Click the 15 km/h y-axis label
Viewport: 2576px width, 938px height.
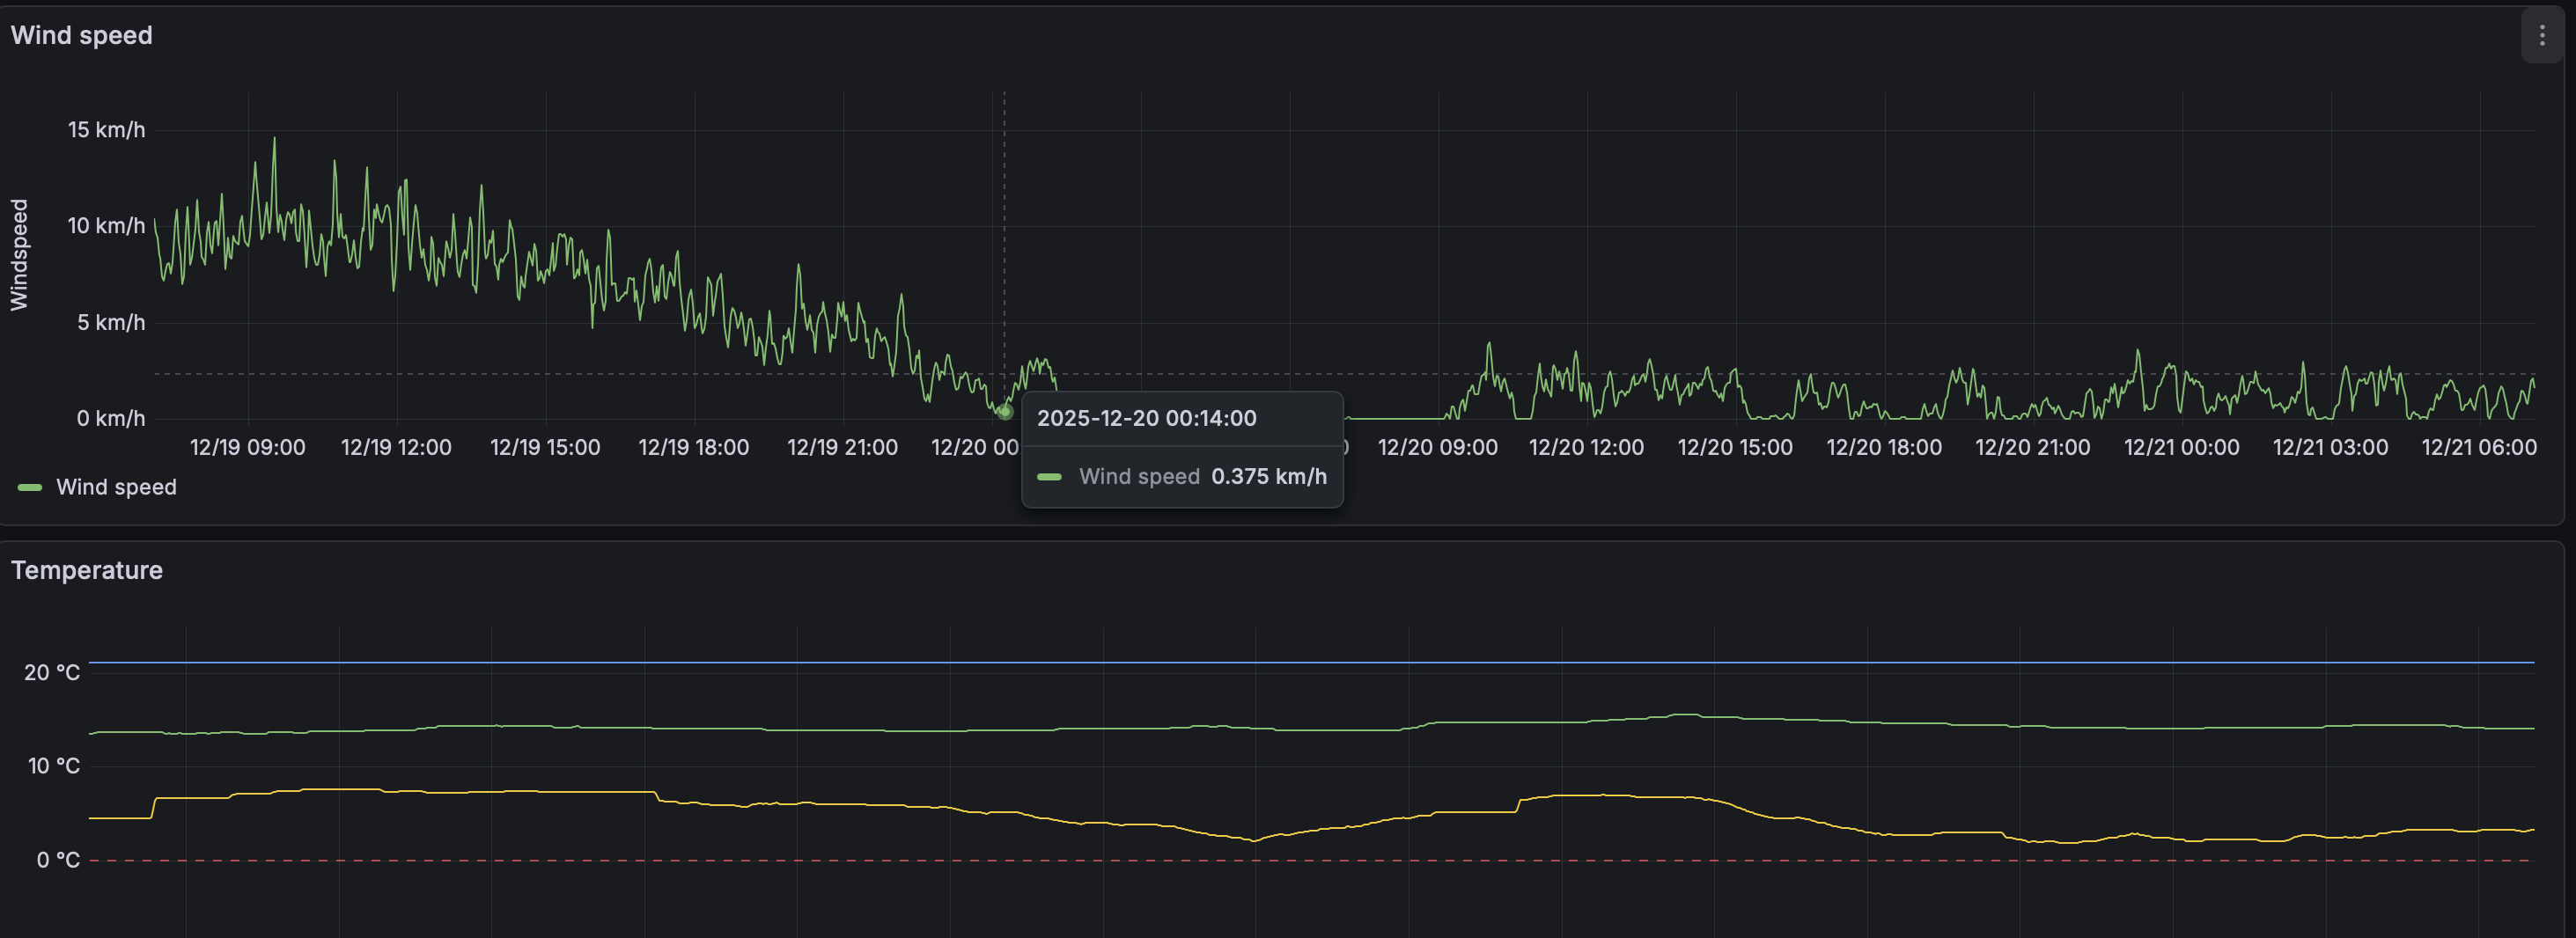pos(106,130)
